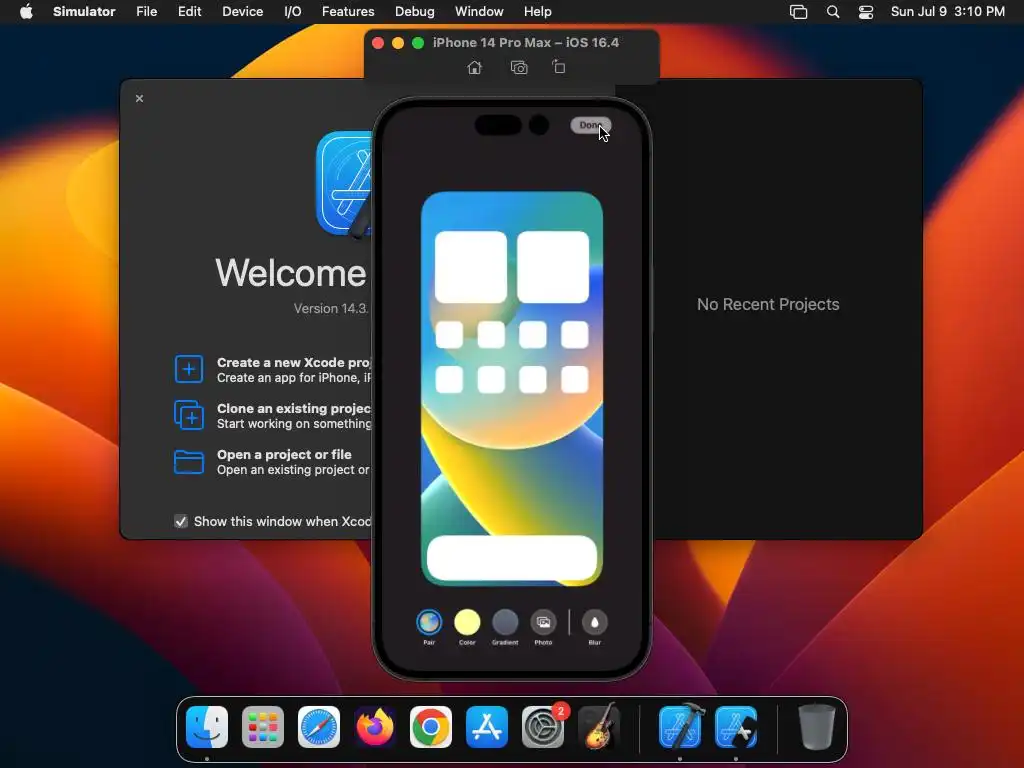Click the Xcode logo in Welcome window
1024x768 pixels.
click(x=344, y=184)
